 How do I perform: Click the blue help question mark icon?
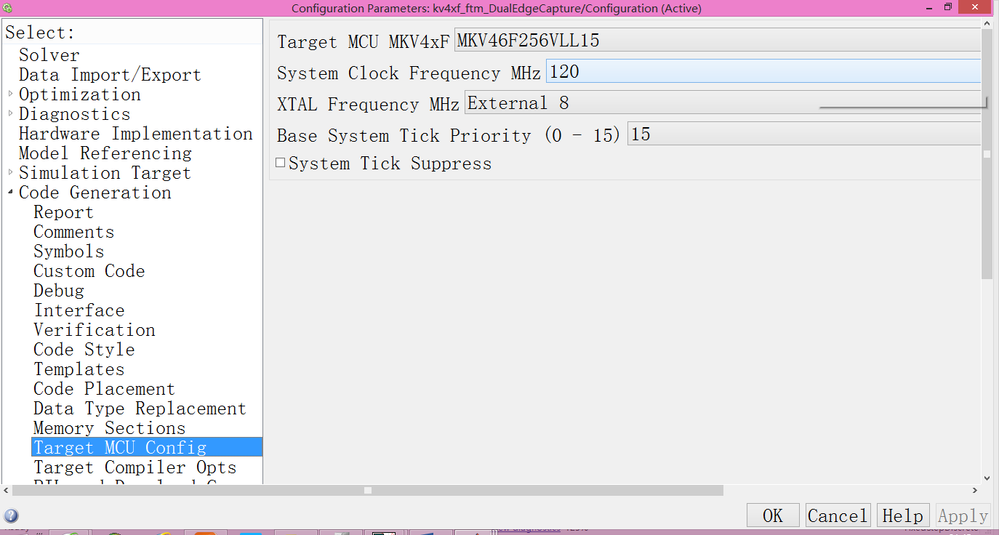coord(11,516)
